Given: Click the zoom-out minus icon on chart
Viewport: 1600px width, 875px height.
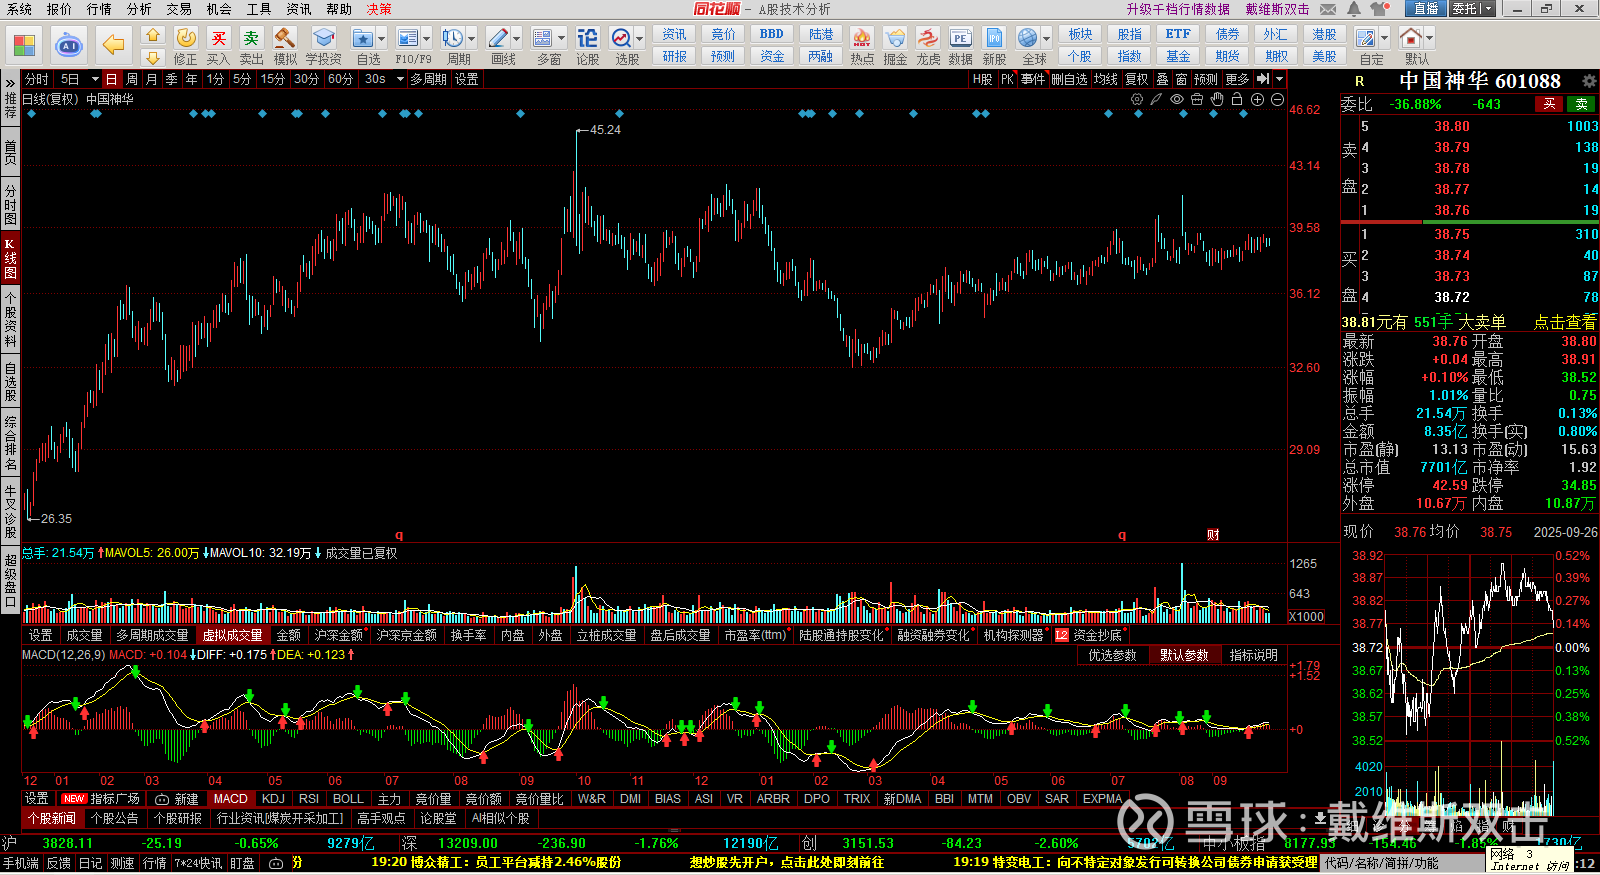Looking at the screenshot, I should tap(1277, 99).
